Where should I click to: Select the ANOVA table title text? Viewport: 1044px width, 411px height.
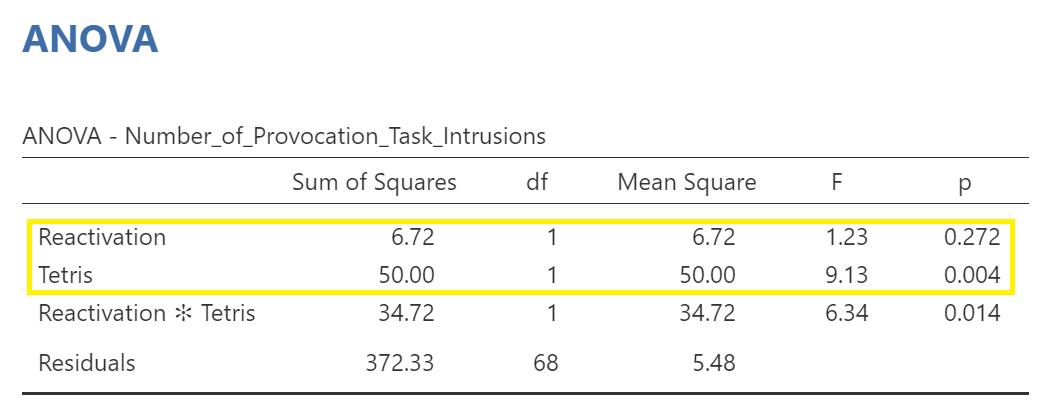tap(284, 137)
